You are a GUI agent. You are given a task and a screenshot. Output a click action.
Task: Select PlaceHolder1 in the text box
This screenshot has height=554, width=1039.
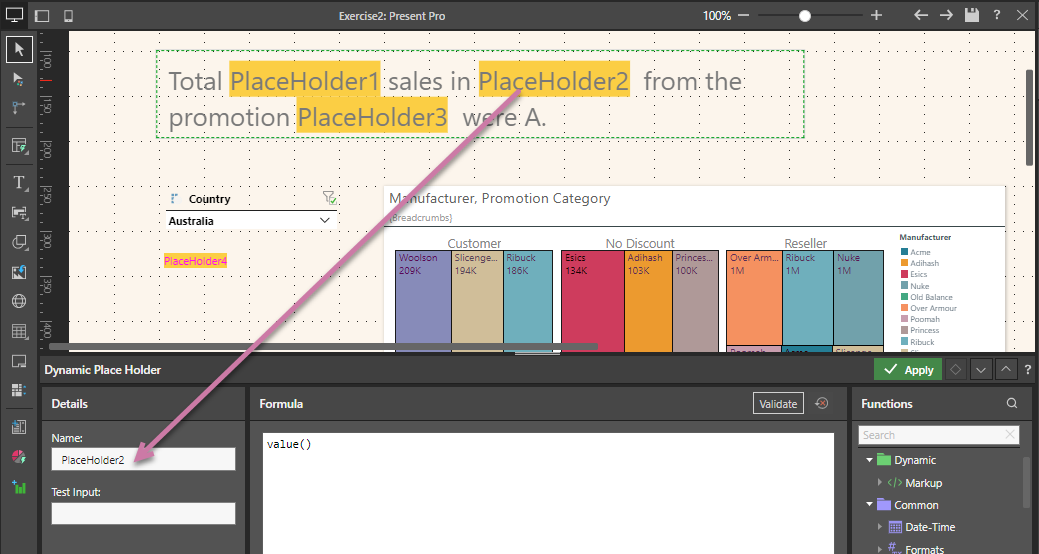305,81
